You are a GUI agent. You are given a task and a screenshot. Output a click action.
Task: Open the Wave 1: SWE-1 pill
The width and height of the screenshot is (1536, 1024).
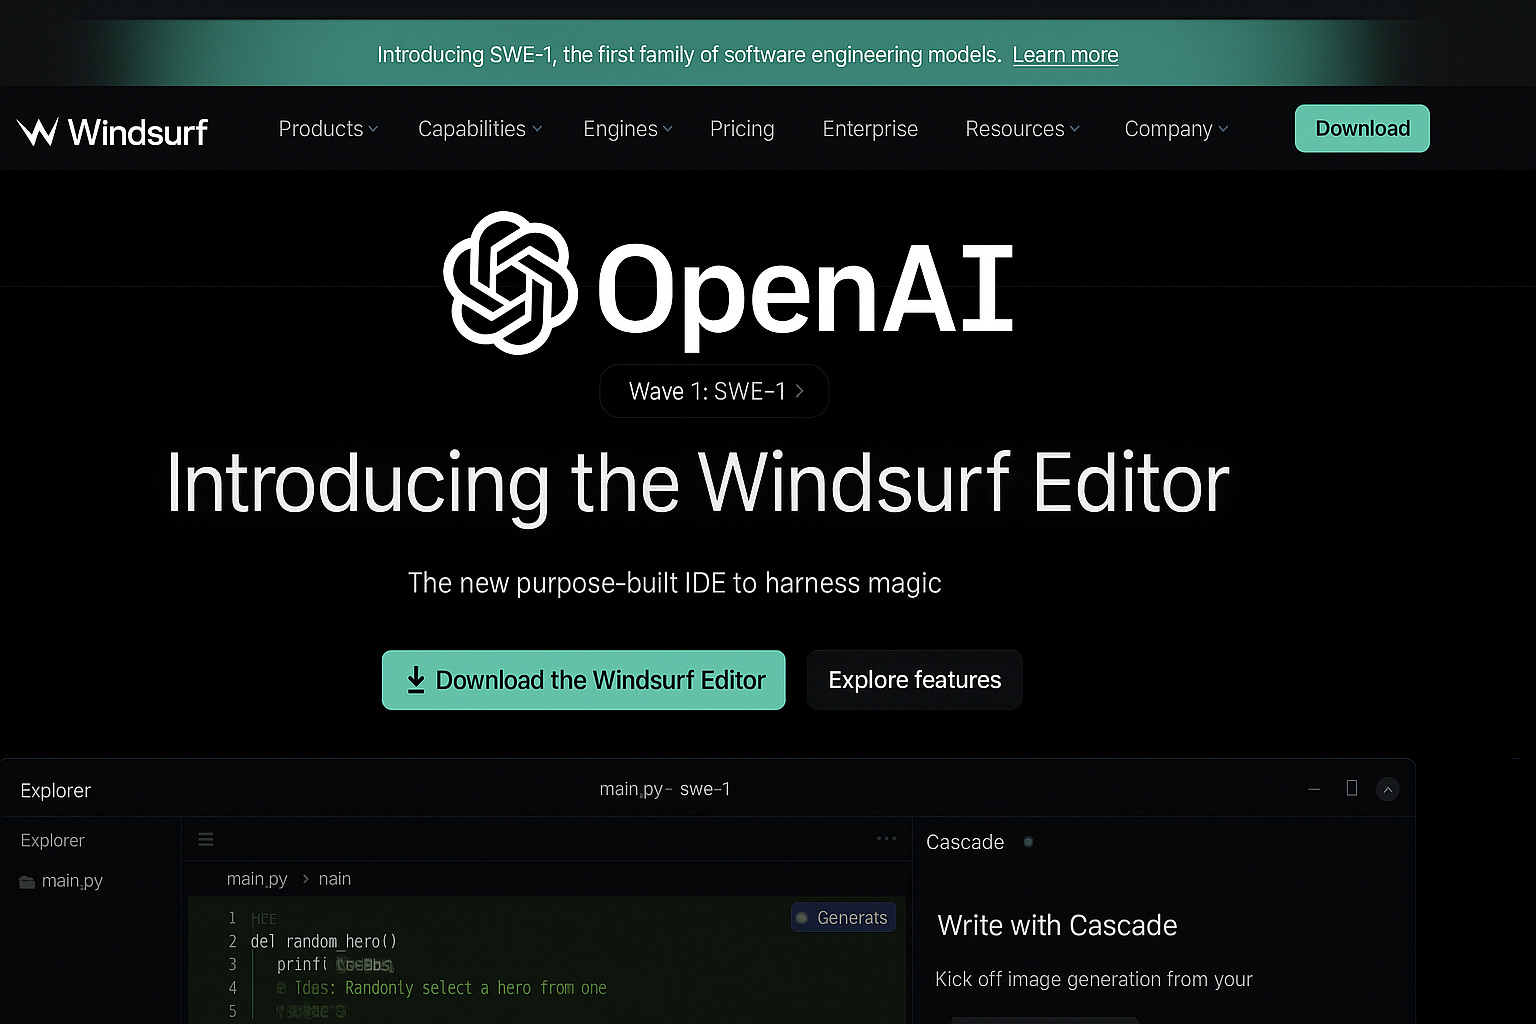pos(714,391)
